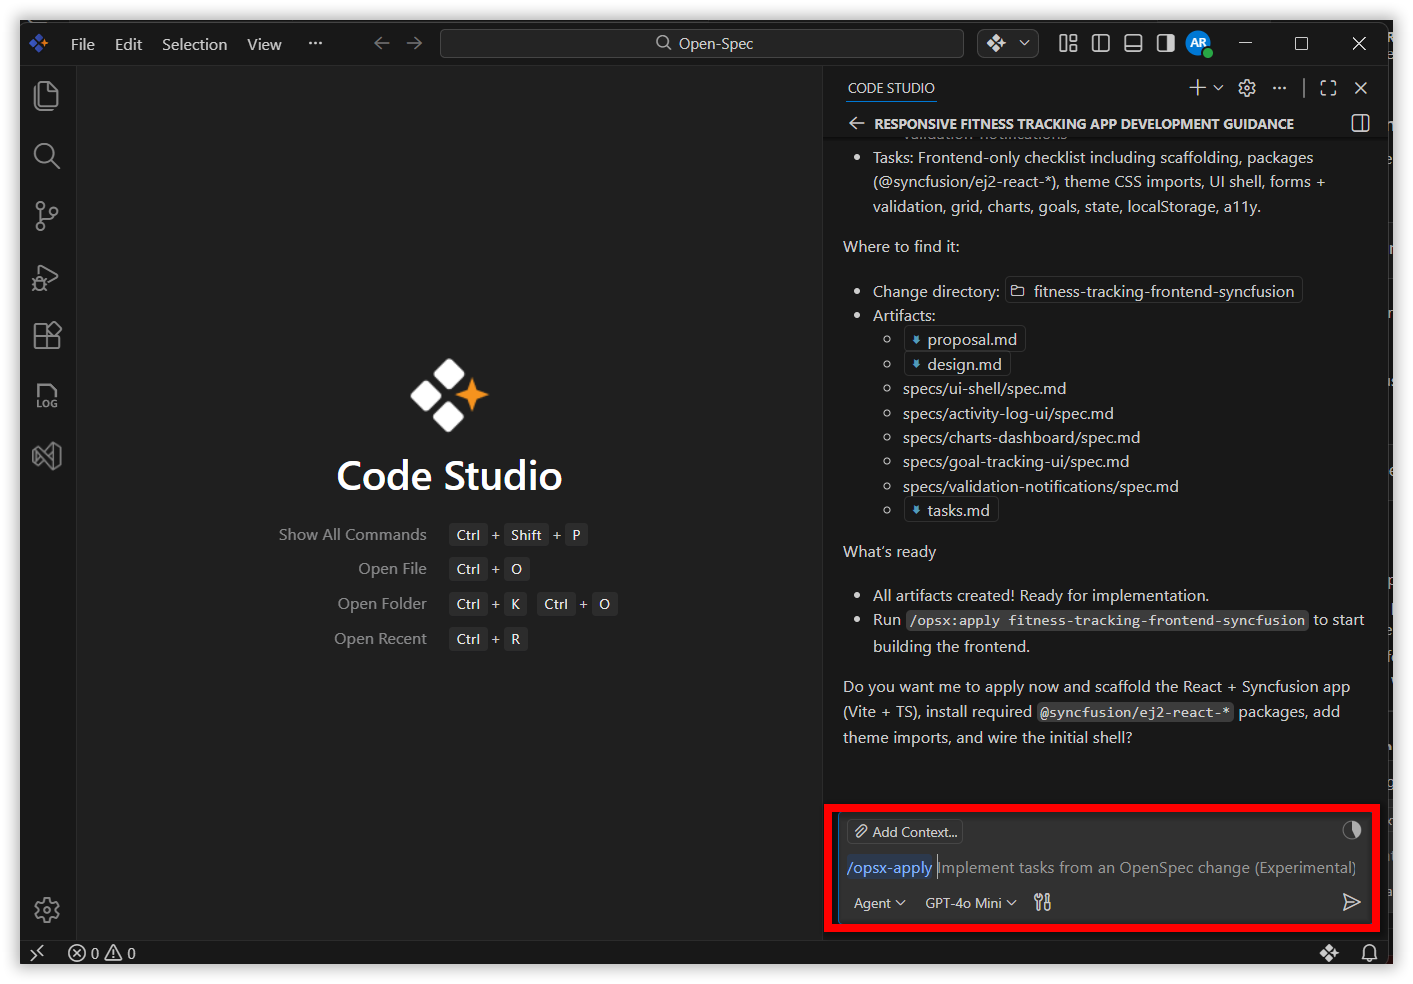Select the CODE STUDIO panel tab

click(891, 88)
